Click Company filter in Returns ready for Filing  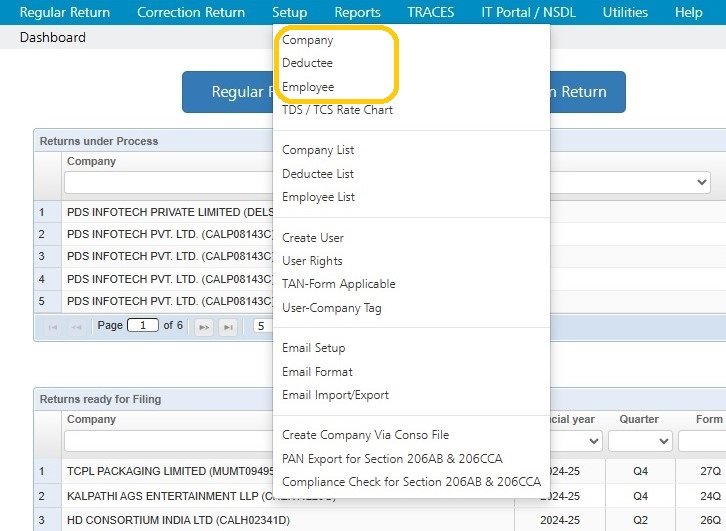[169, 441]
